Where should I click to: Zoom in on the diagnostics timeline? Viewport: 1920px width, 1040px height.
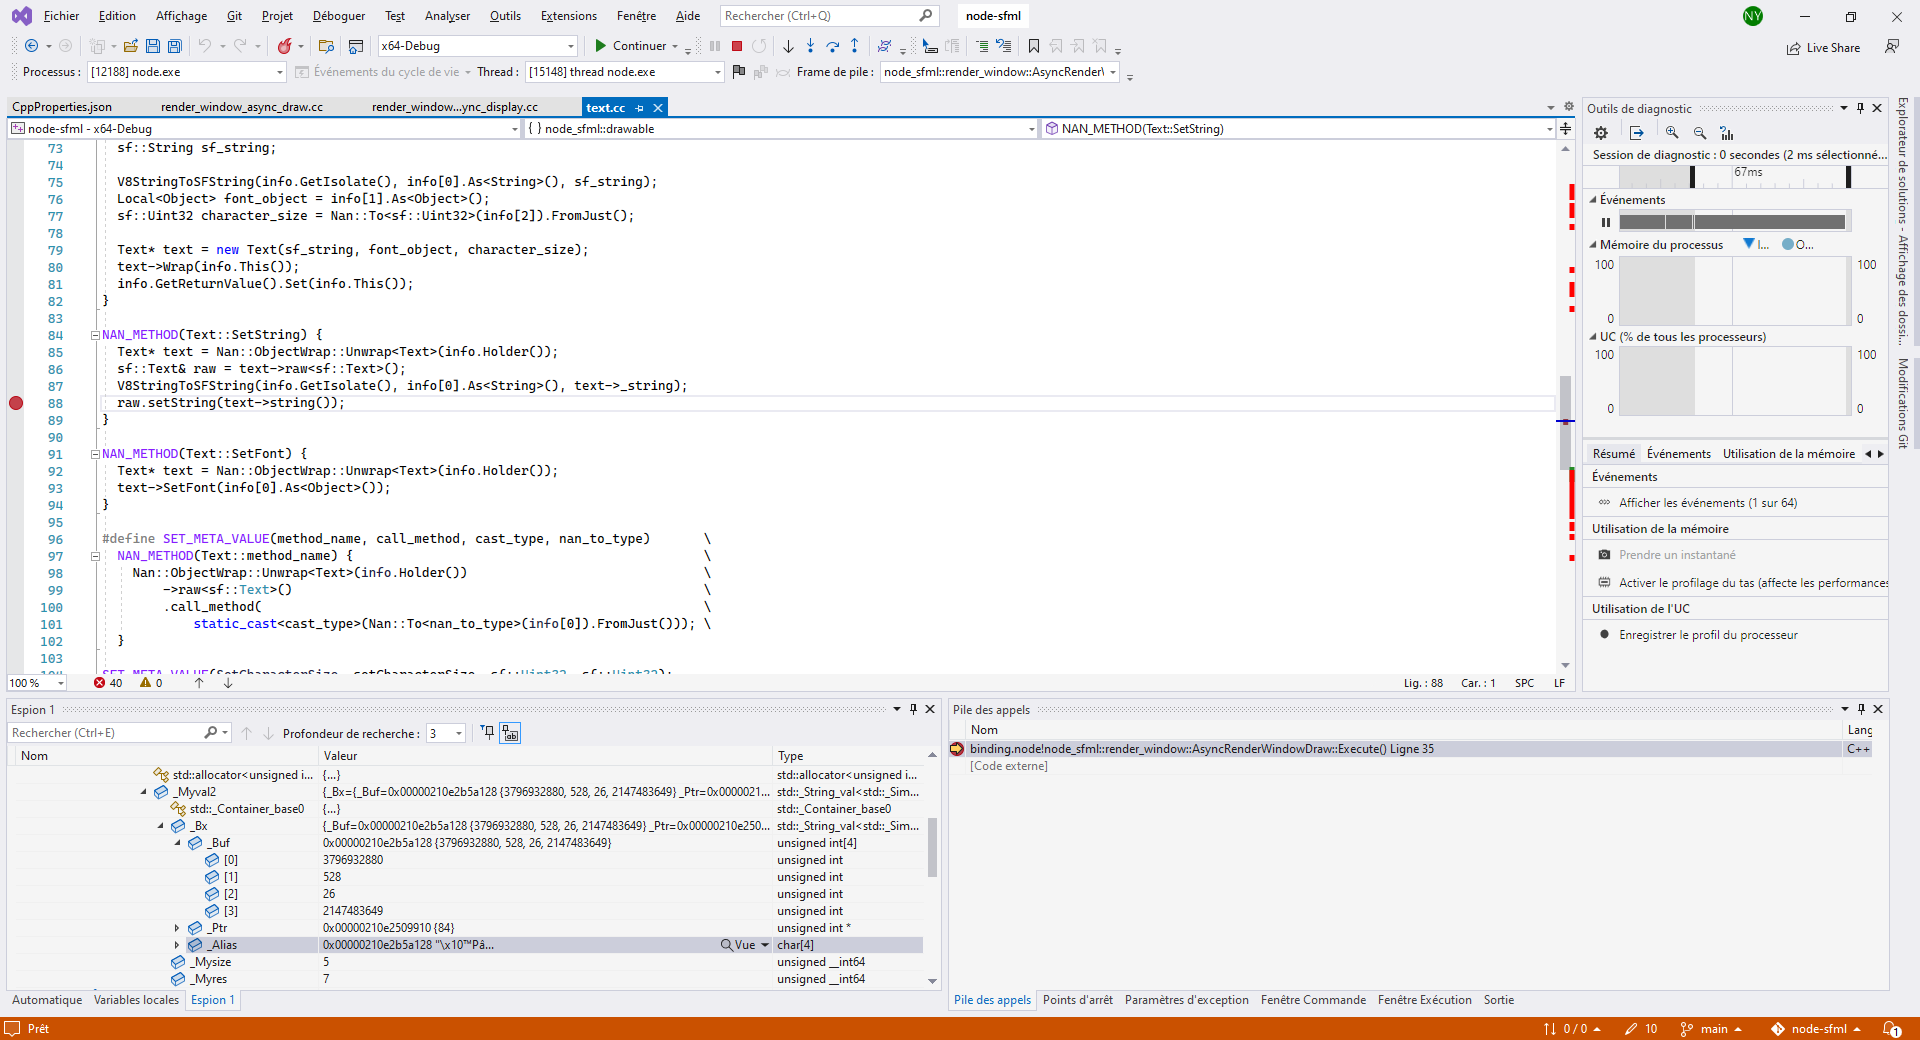1671,132
